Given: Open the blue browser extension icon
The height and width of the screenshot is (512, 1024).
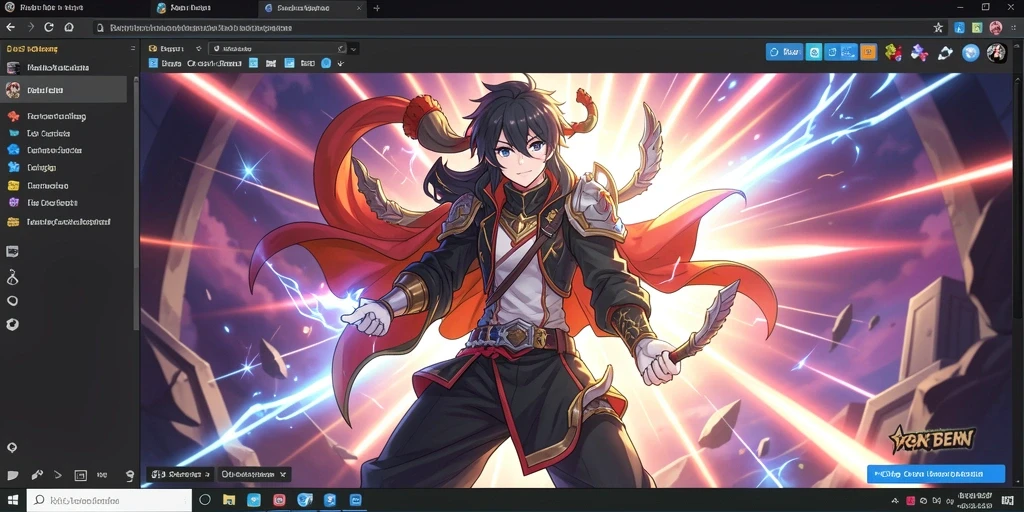Looking at the screenshot, I should [959, 27].
